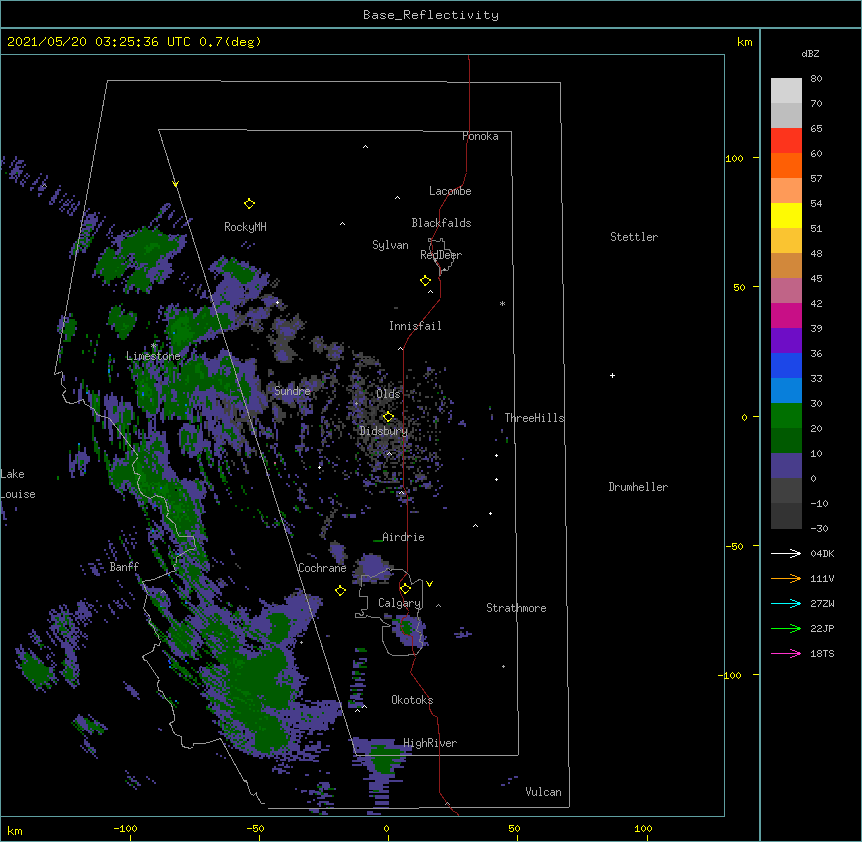862x842 pixels.
Task: Select the Airdrie label
Action: (403, 537)
